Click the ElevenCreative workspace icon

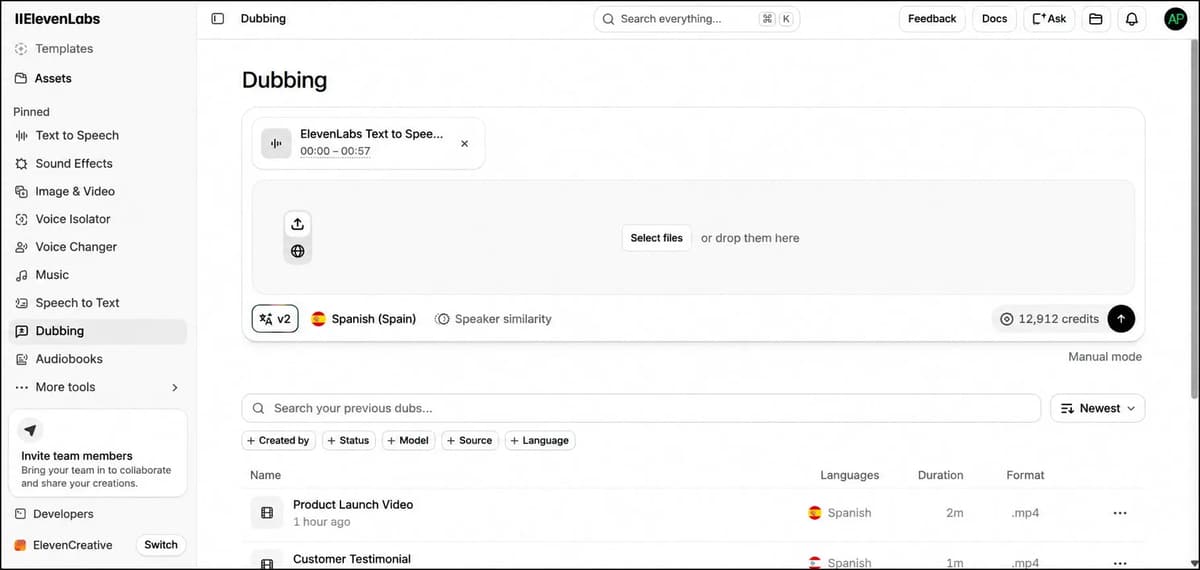point(21,545)
